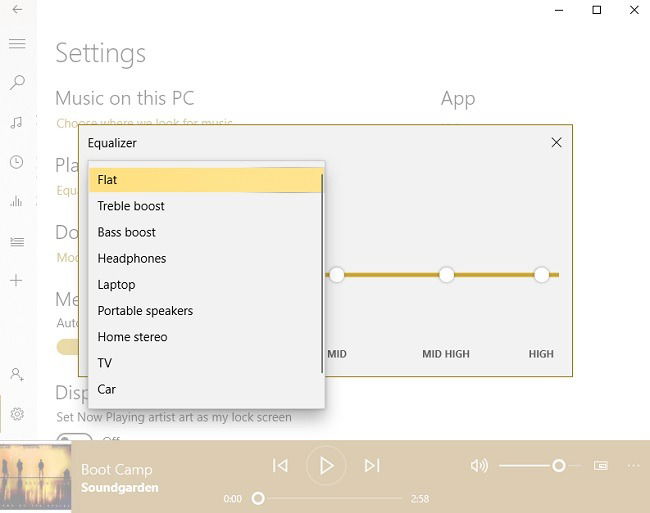
Task: Select the Laptop preset
Action: (205, 285)
